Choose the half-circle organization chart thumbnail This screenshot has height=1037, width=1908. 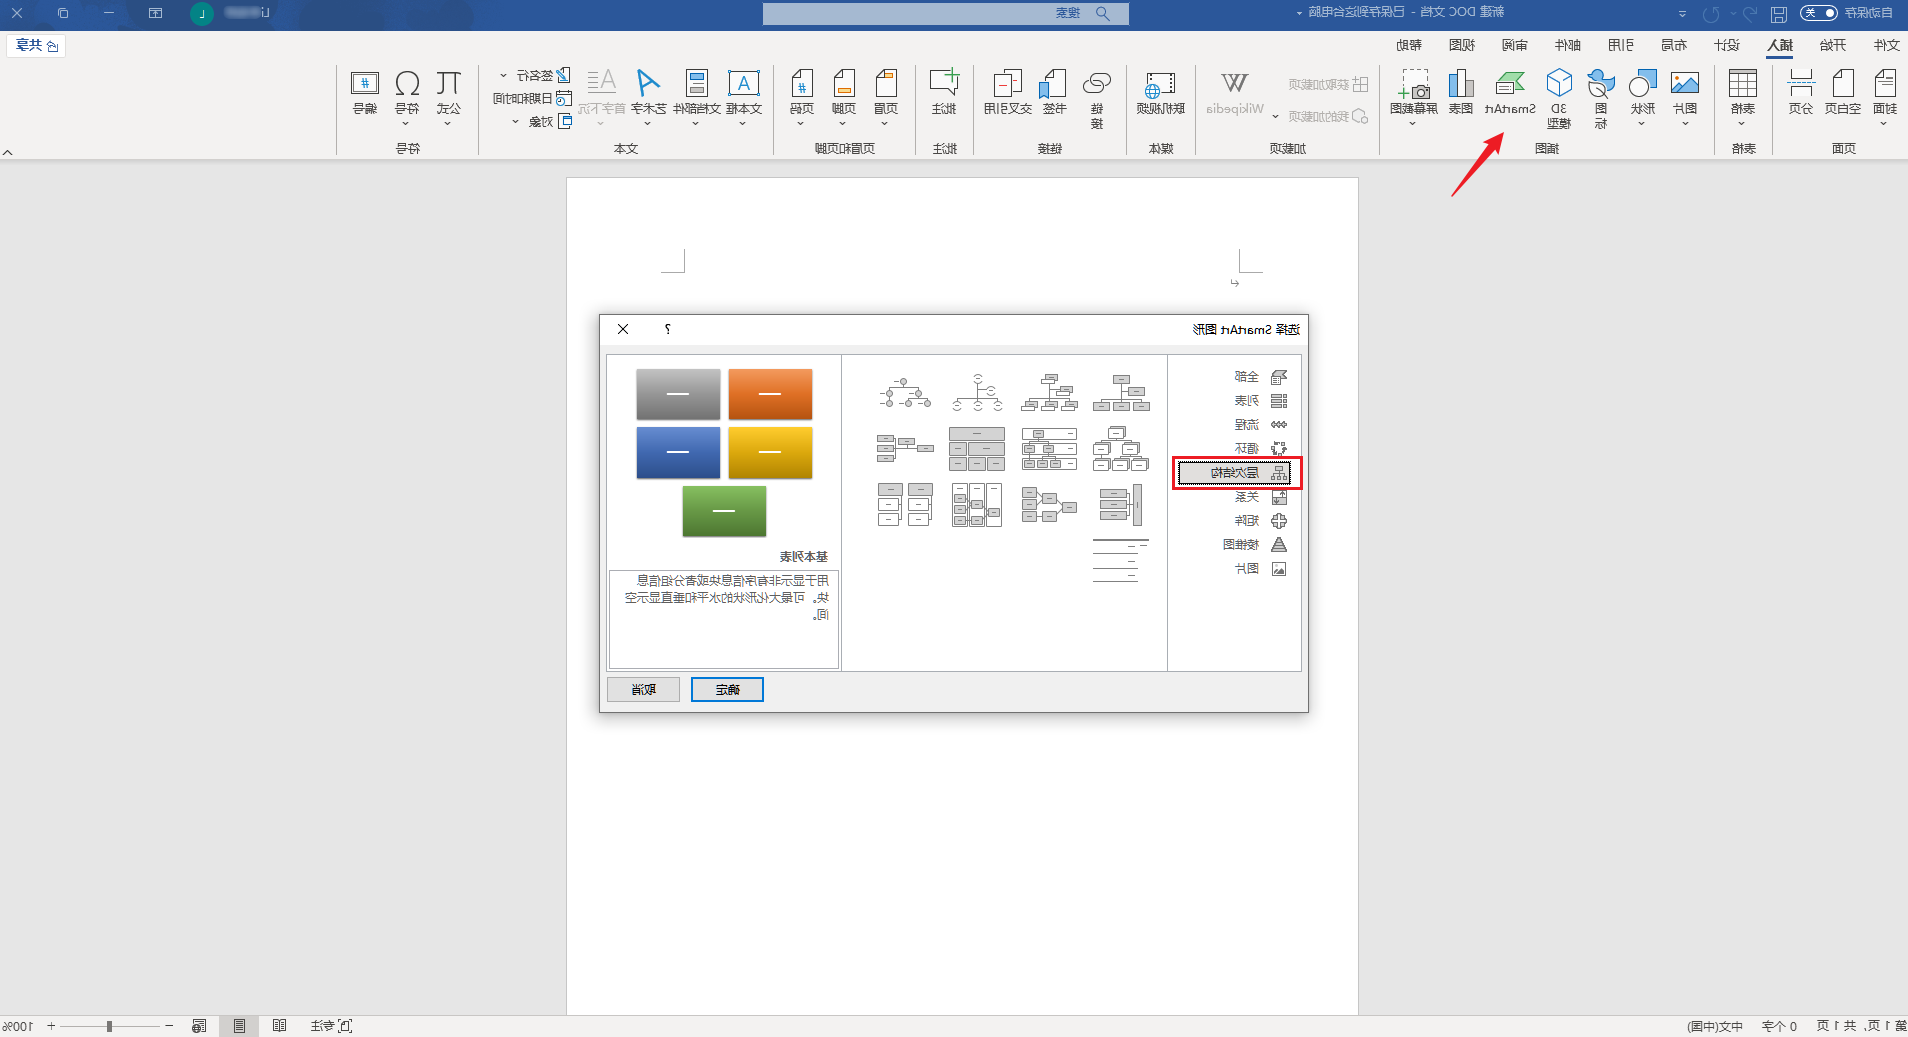(977, 393)
